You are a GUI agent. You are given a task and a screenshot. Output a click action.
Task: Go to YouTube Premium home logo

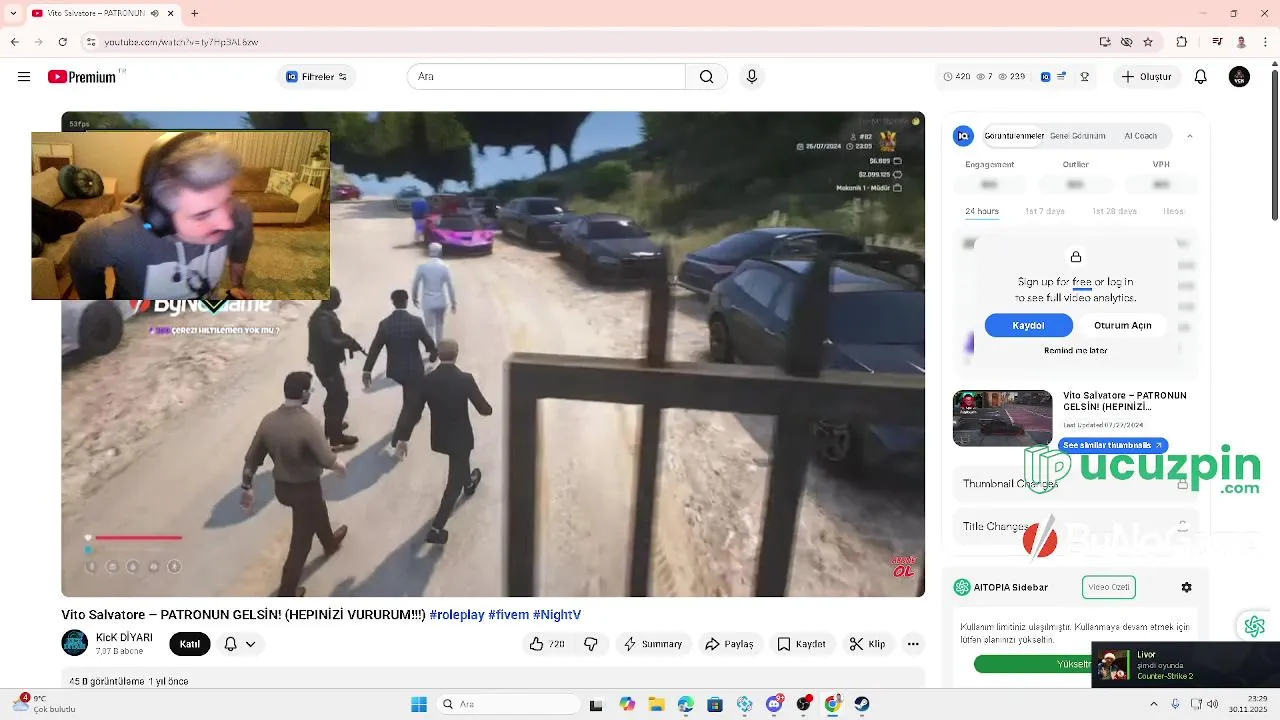click(82, 77)
